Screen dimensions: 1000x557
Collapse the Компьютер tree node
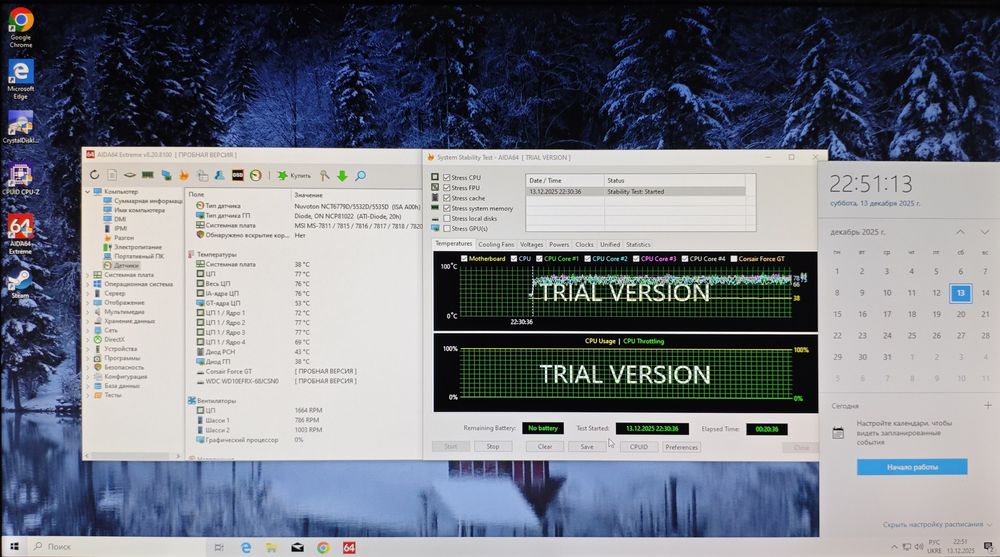tap(88, 191)
